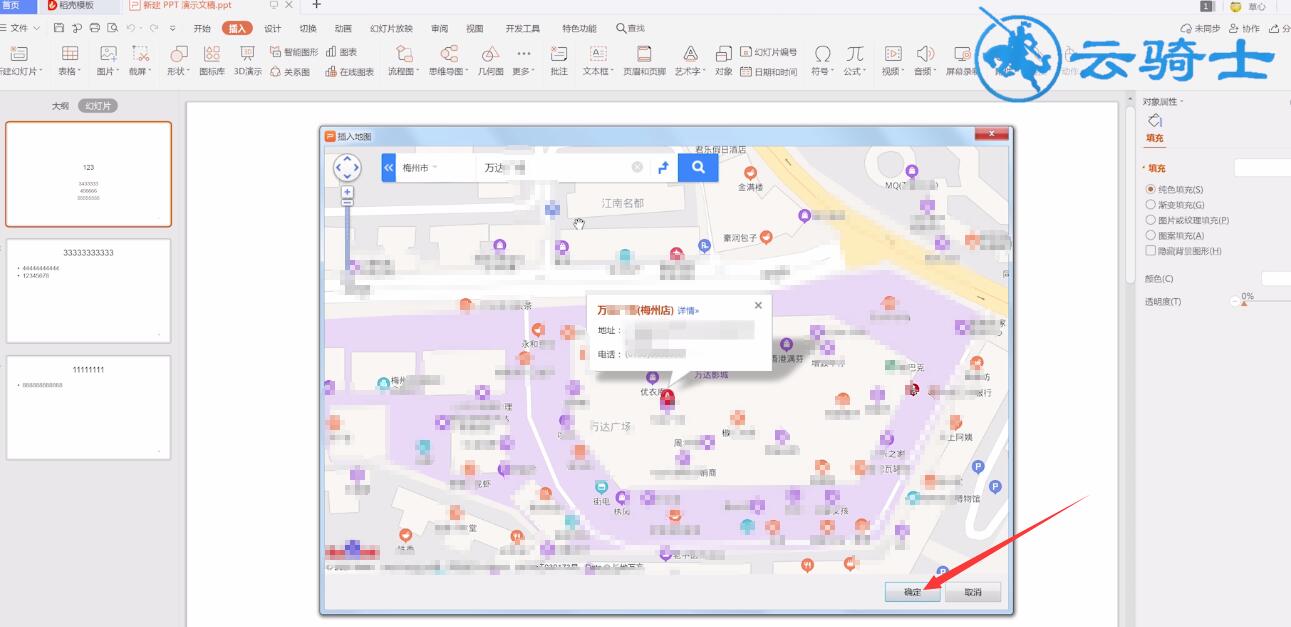
Task: Clear the map search text
Action: pyautogui.click(x=637, y=167)
